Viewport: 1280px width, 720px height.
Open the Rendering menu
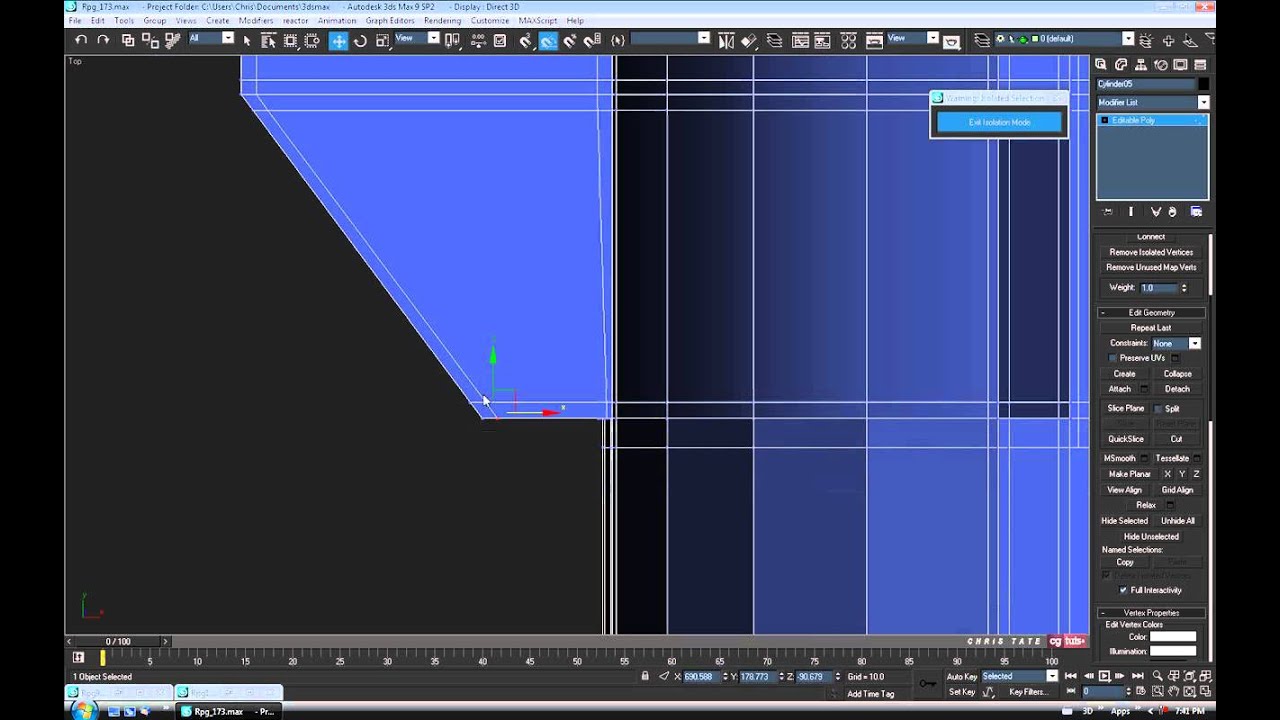coord(442,20)
